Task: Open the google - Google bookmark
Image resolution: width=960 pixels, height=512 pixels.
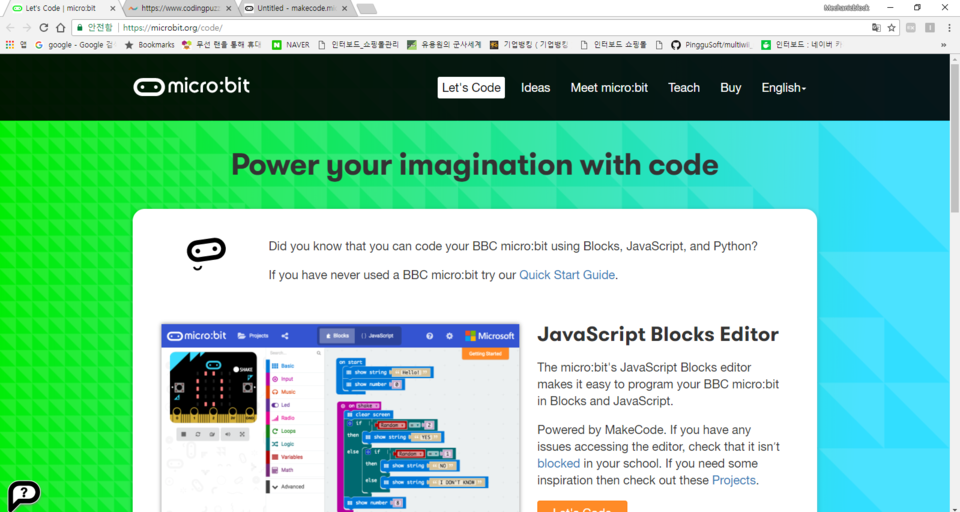Action: [77, 45]
